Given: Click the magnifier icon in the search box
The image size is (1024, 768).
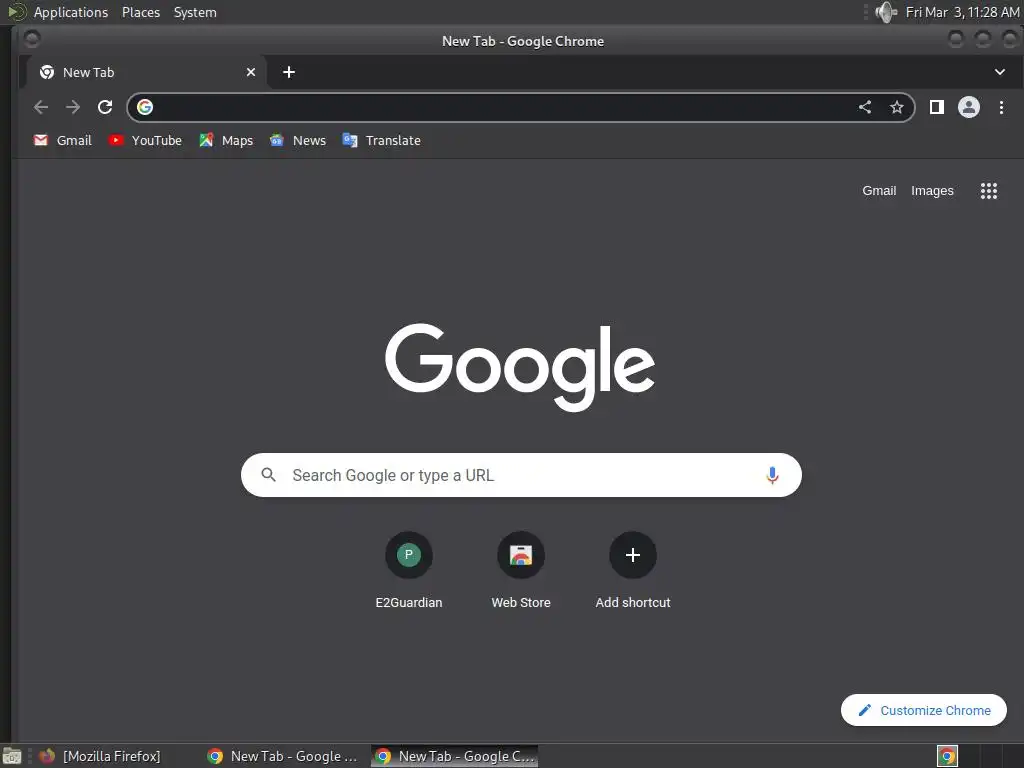Looking at the screenshot, I should [268, 475].
